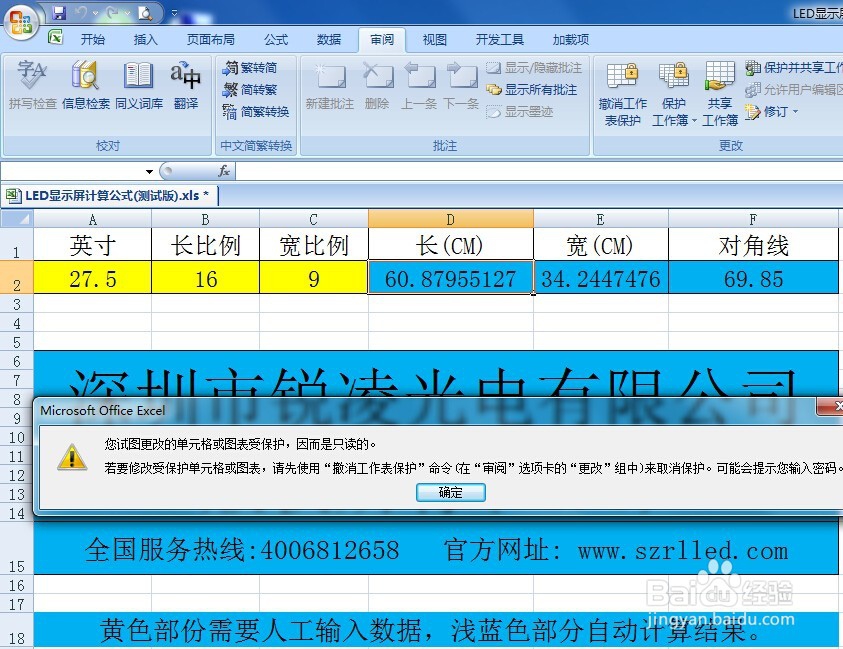The height and width of the screenshot is (649, 843).
Task: Click 保护并共享工作簿 option
Action: [x=794, y=68]
